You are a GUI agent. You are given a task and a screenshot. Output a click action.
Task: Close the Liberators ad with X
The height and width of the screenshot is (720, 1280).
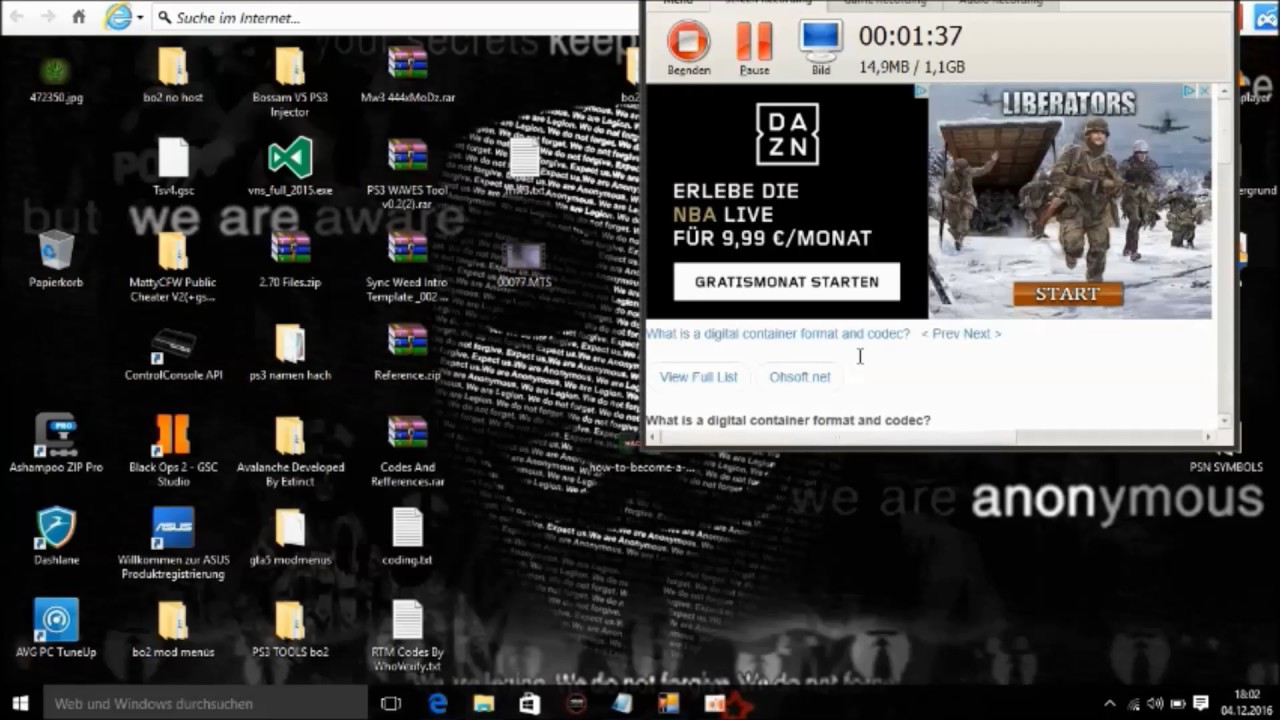point(1204,91)
